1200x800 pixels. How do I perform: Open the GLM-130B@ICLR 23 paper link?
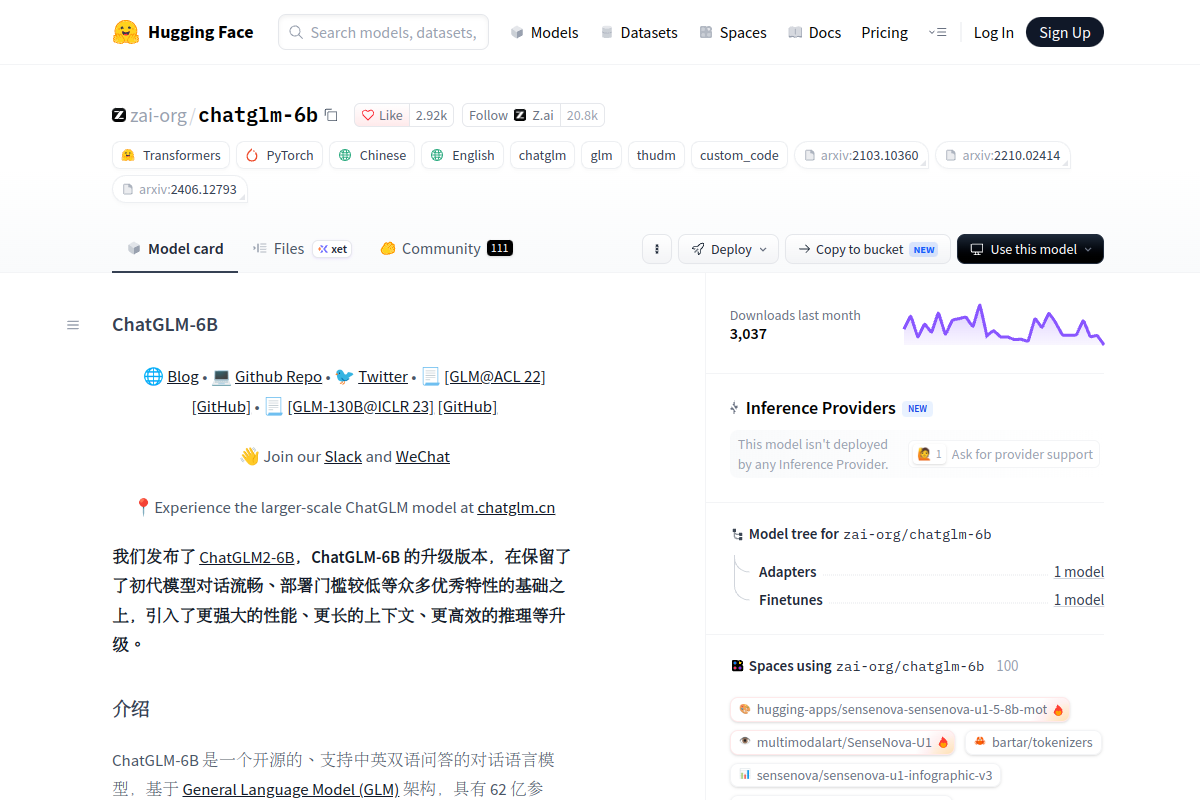pyautogui.click(x=361, y=407)
